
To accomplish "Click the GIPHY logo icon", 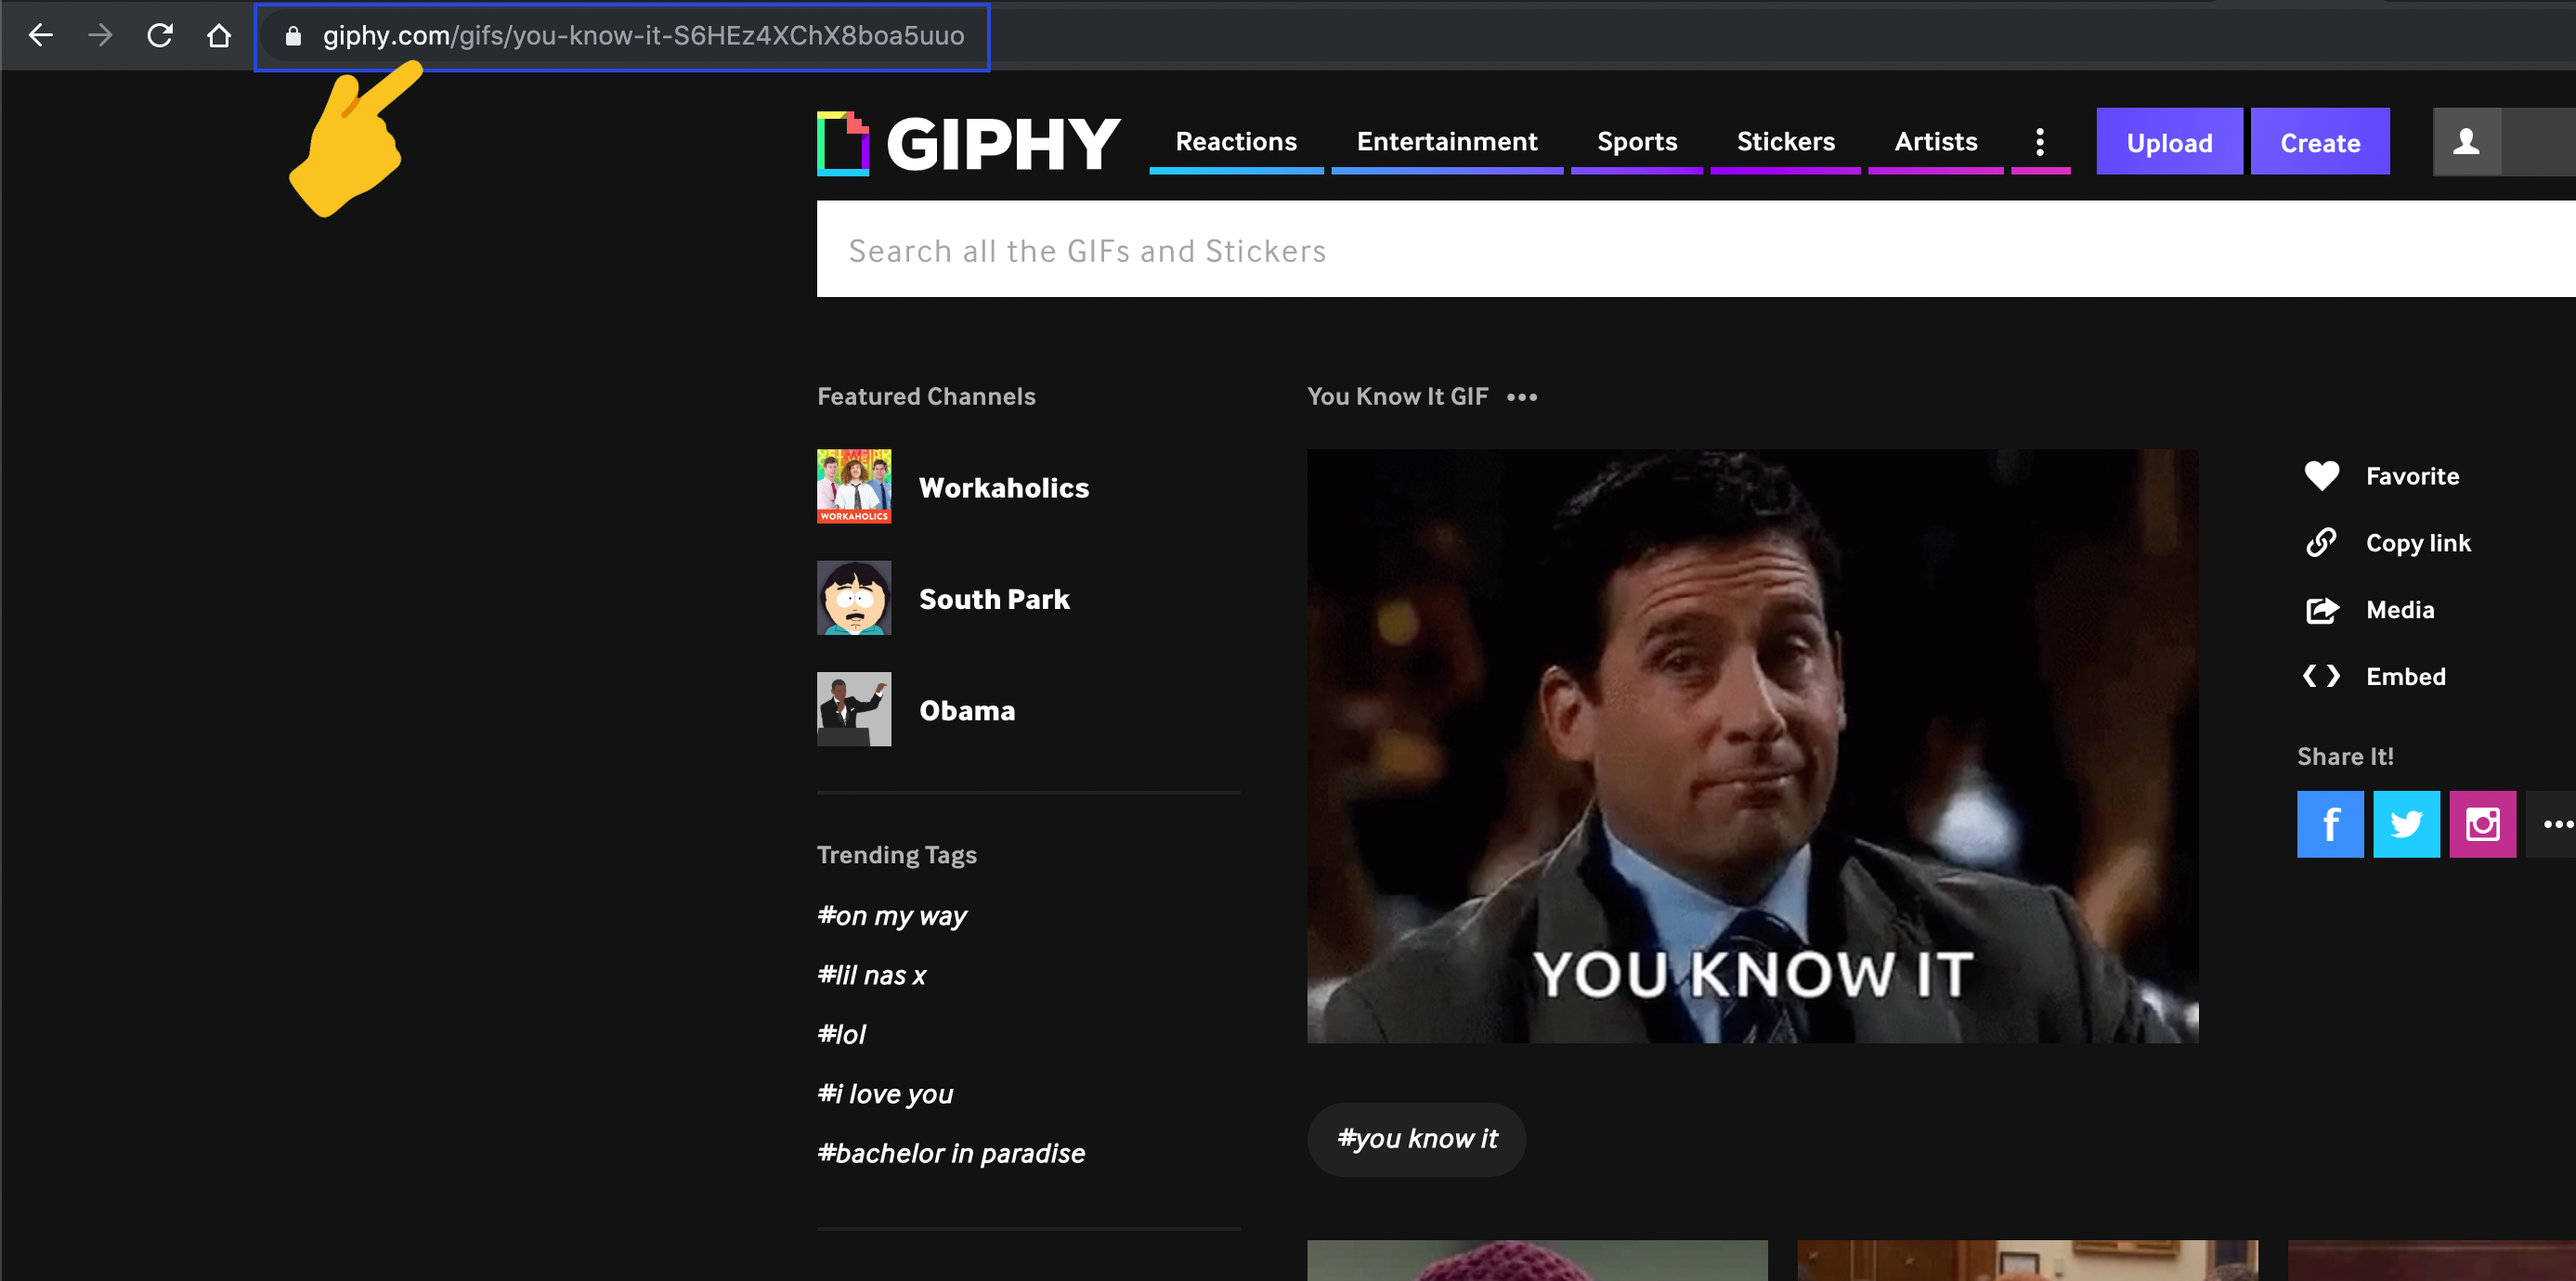I will (x=843, y=141).
